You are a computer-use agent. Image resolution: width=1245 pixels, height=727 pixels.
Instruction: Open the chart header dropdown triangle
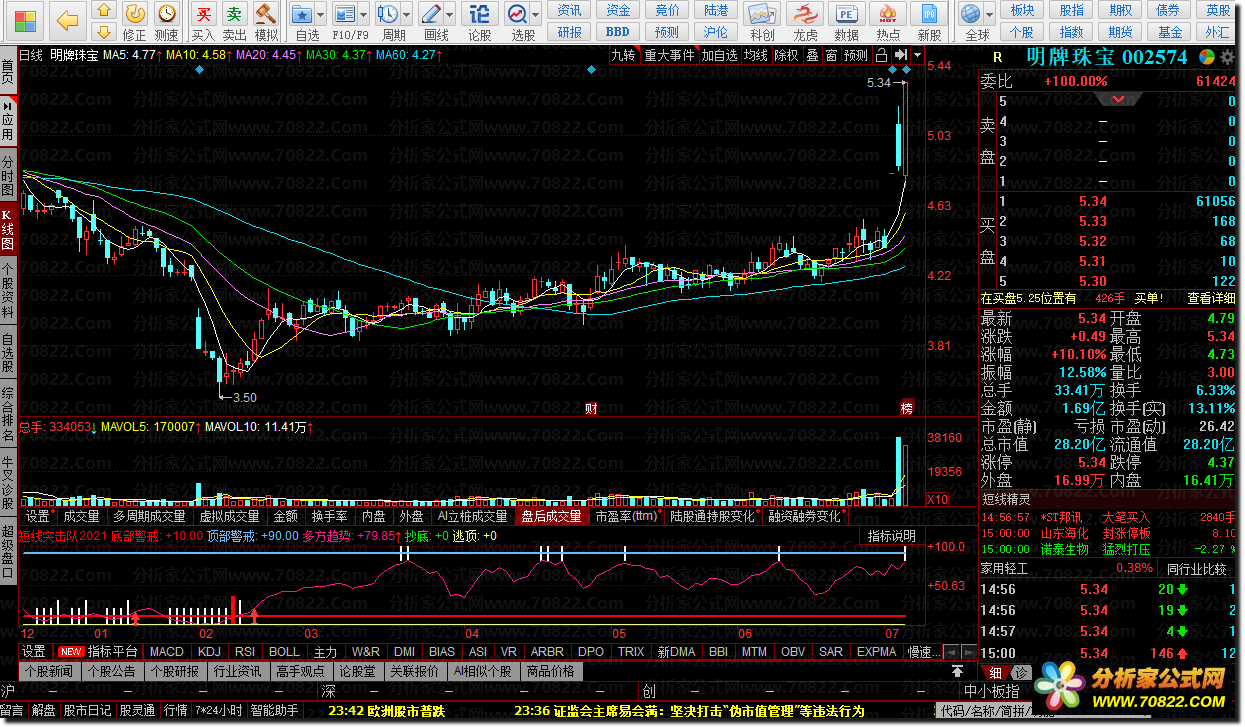point(917,55)
